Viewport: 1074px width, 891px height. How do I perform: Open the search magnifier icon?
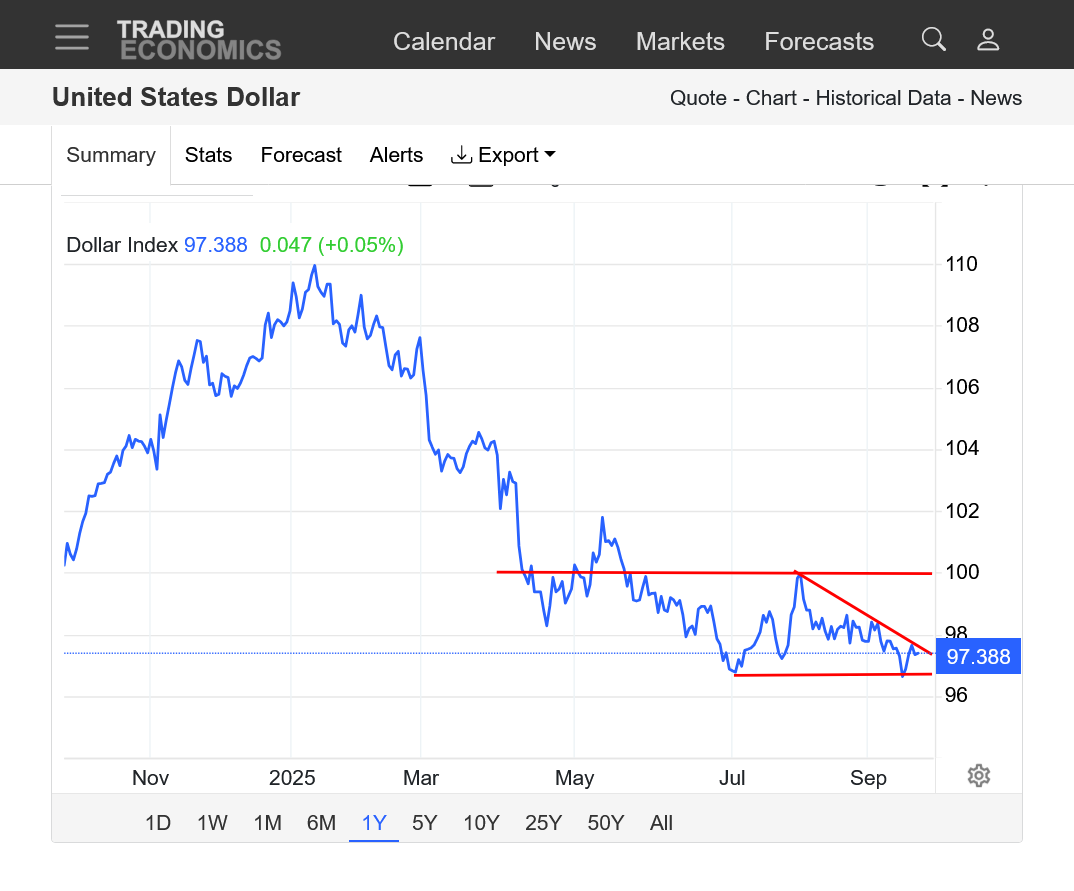coord(933,40)
